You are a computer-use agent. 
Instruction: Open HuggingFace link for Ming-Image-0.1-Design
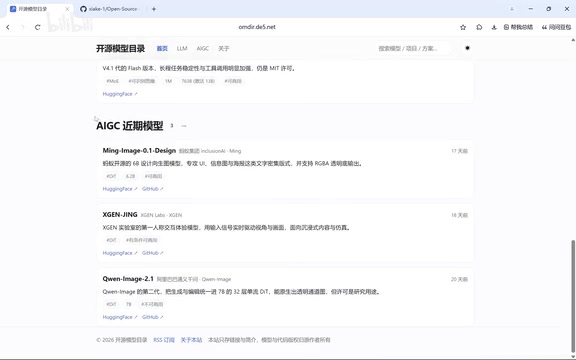pos(120,189)
